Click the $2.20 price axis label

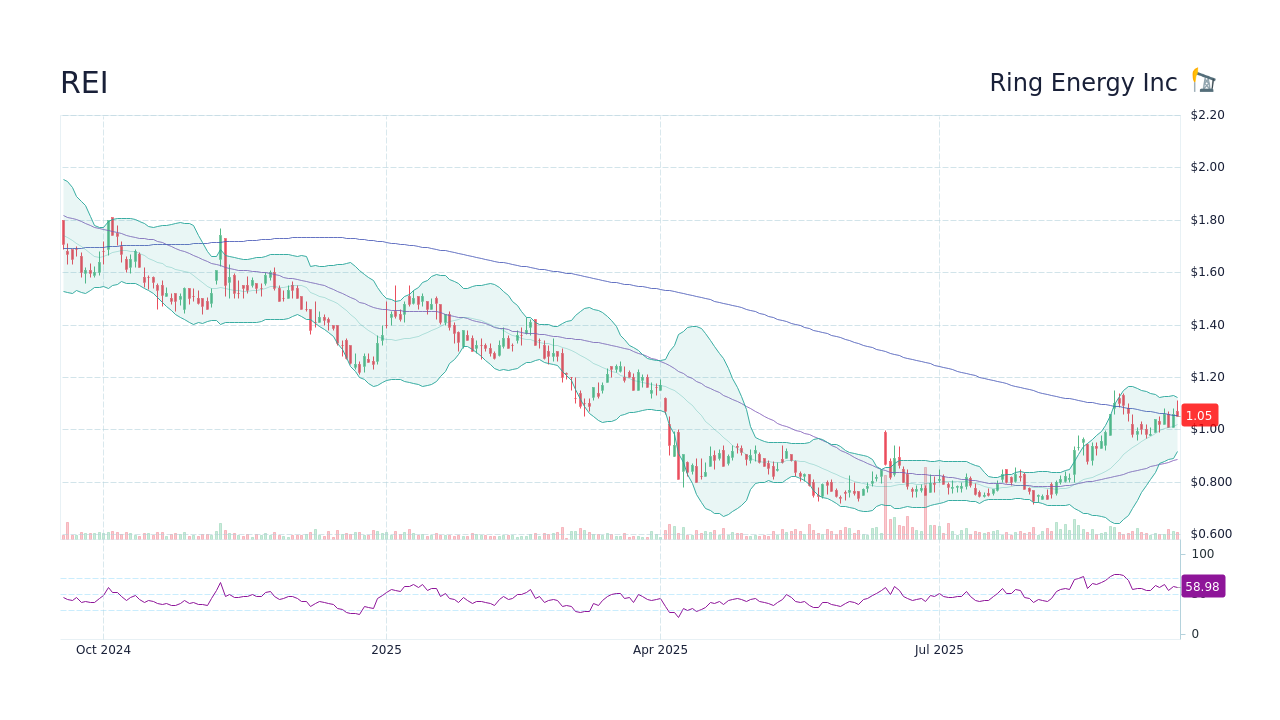point(1209,115)
